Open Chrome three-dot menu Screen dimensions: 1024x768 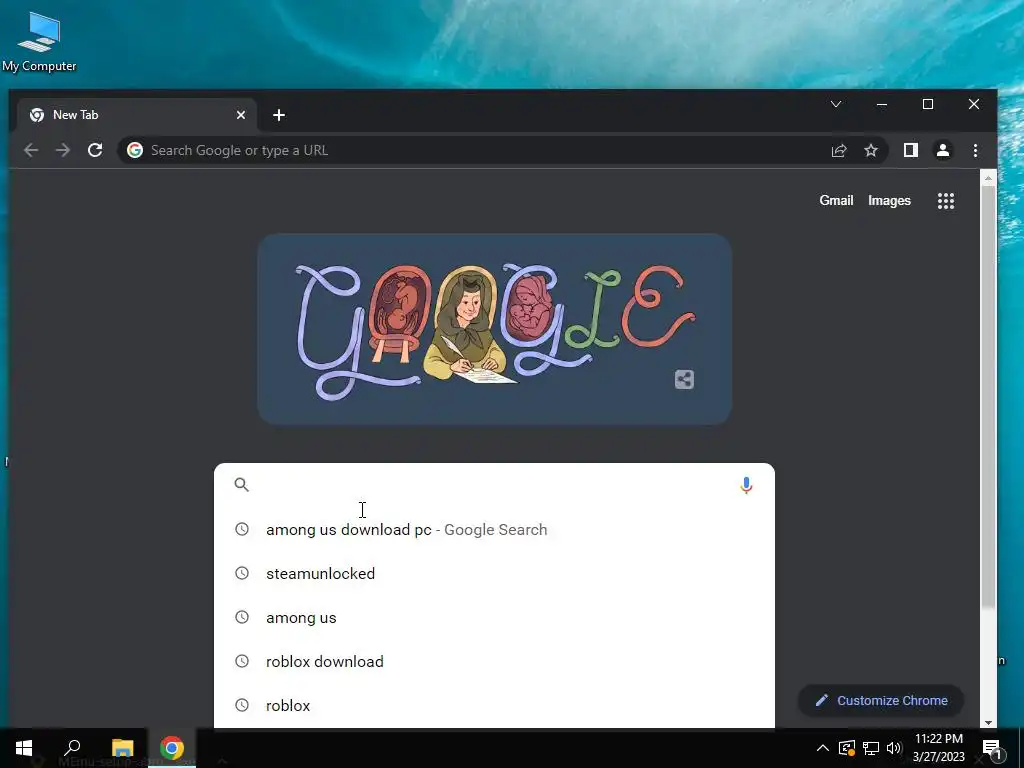976,150
